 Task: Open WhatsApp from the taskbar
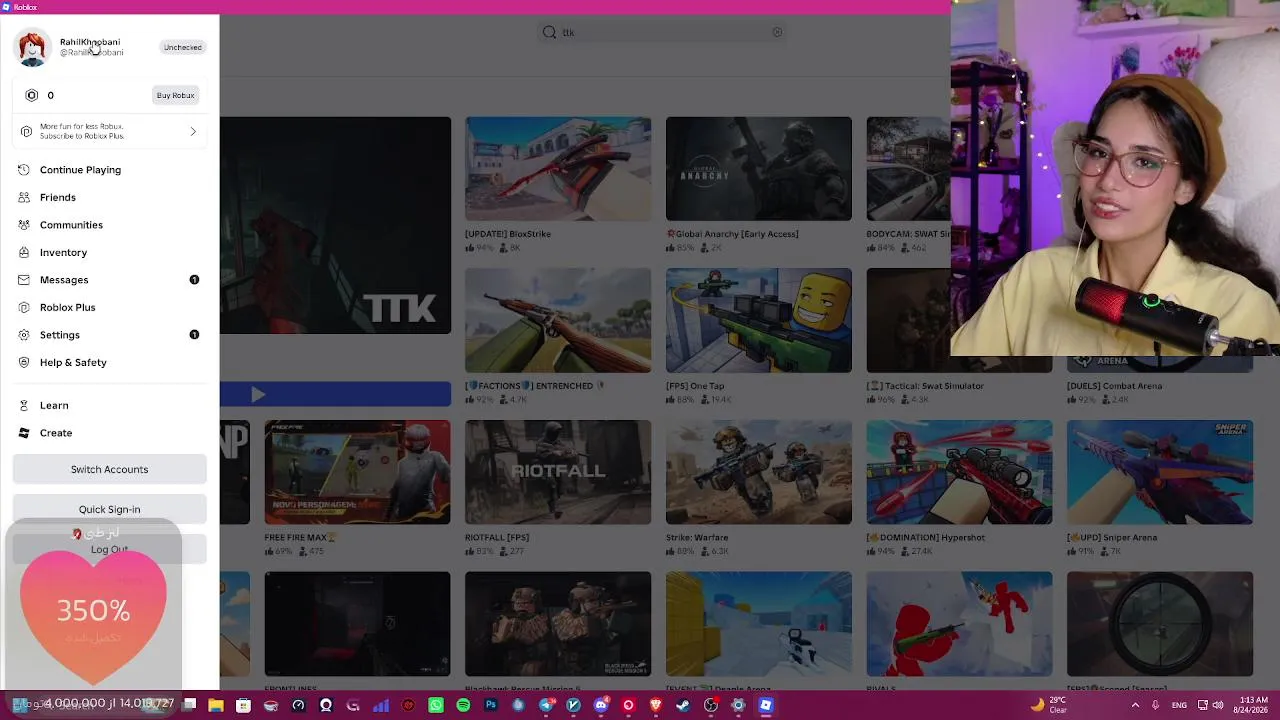click(x=436, y=705)
